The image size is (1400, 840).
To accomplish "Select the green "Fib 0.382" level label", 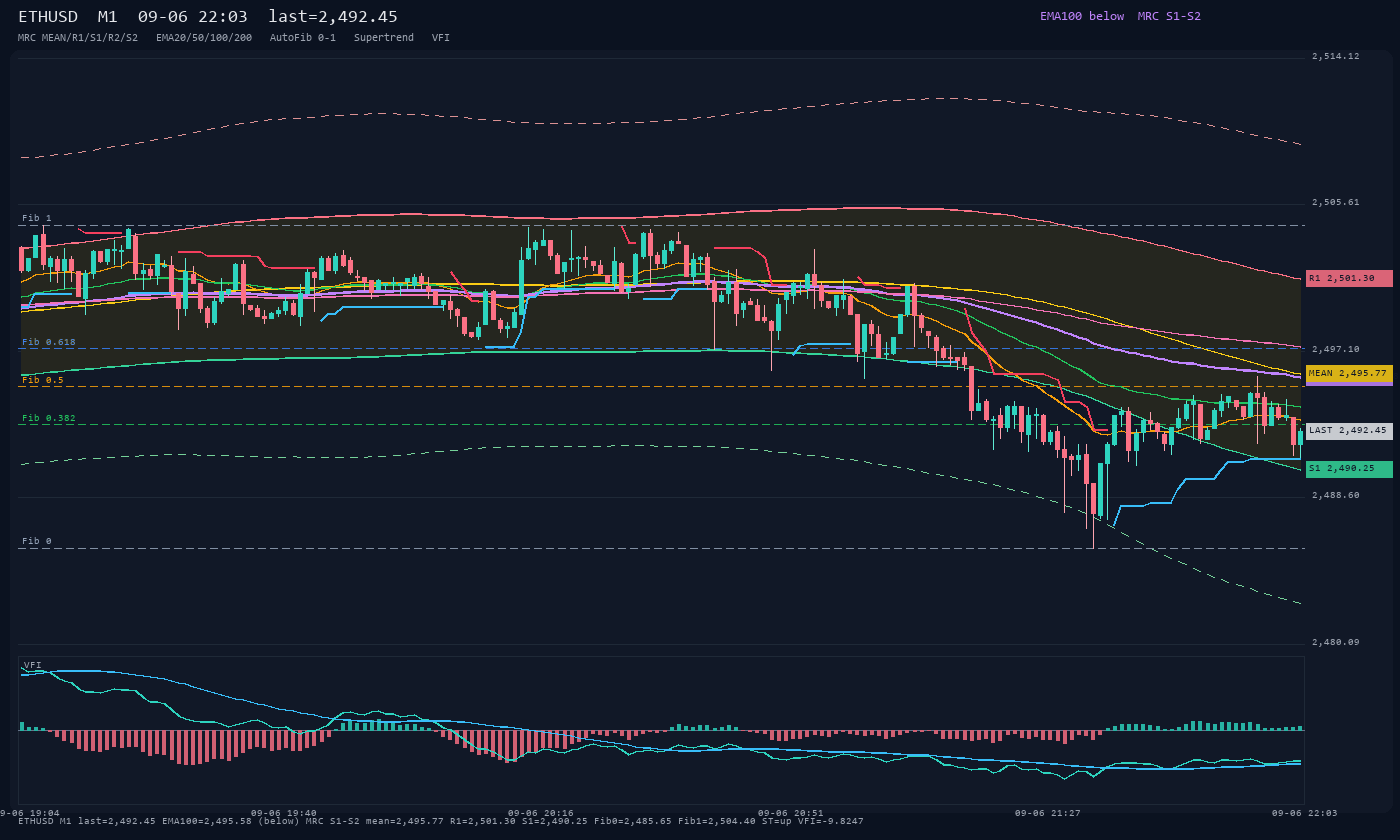I will 49,418.
